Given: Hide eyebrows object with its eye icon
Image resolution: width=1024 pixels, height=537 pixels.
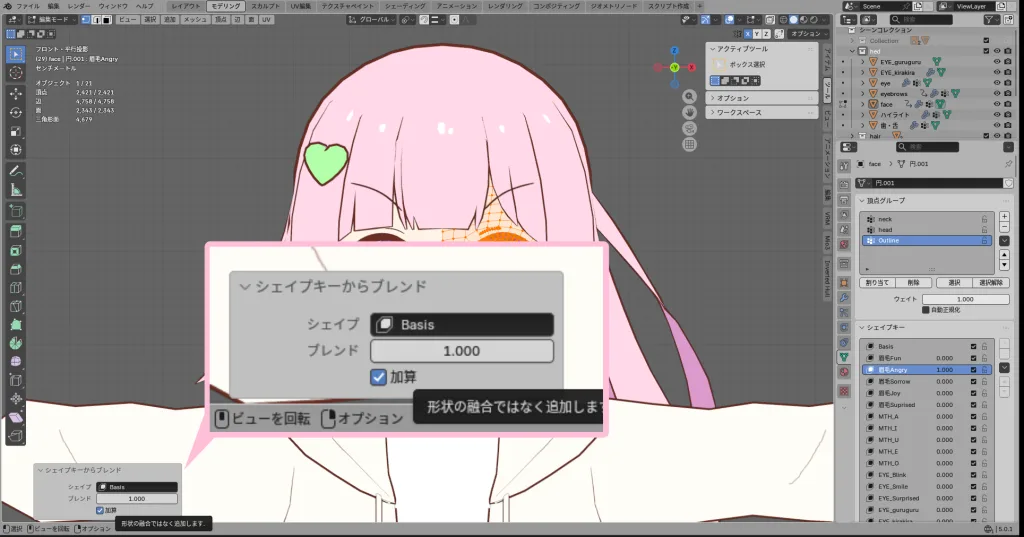Looking at the screenshot, I should pos(997,93).
